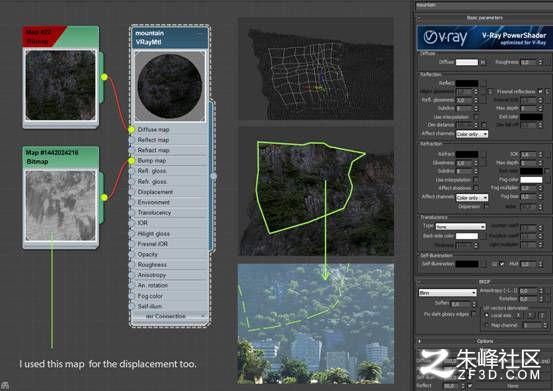
Task: Collapse the Basic parameters rollout header
Action: [484, 18]
